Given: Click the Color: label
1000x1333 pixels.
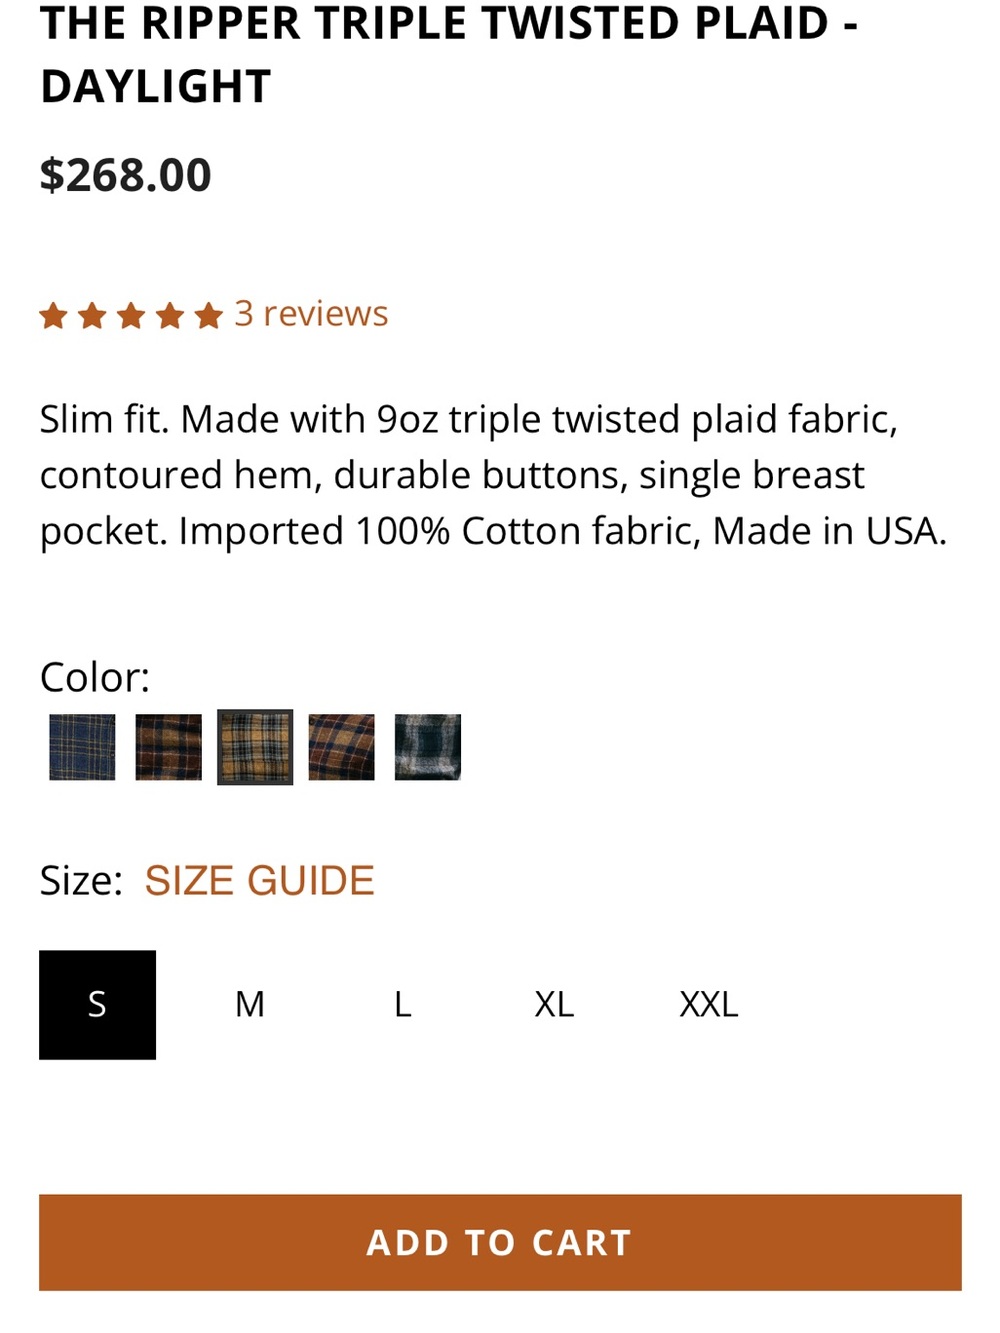Looking at the screenshot, I should coord(95,678).
